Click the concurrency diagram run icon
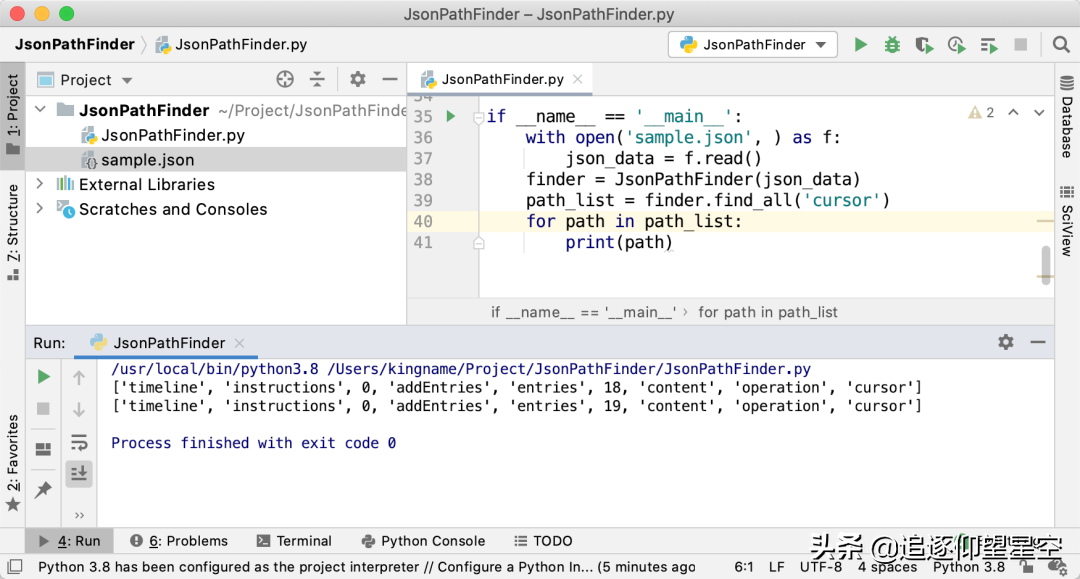The width and height of the screenshot is (1080, 579). 989,45
